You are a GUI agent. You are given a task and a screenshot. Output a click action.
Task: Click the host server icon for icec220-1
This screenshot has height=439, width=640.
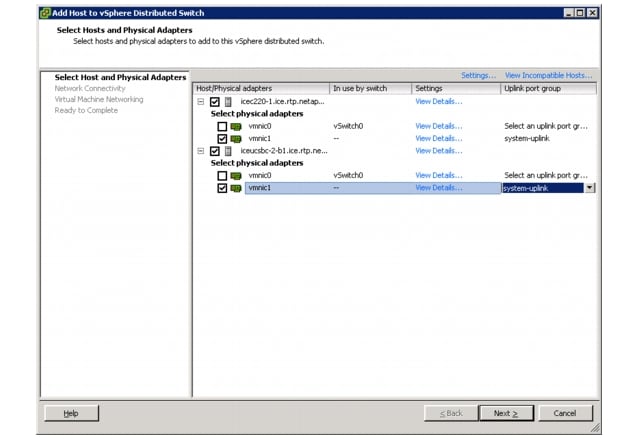pyautogui.click(x=228, y=102)
